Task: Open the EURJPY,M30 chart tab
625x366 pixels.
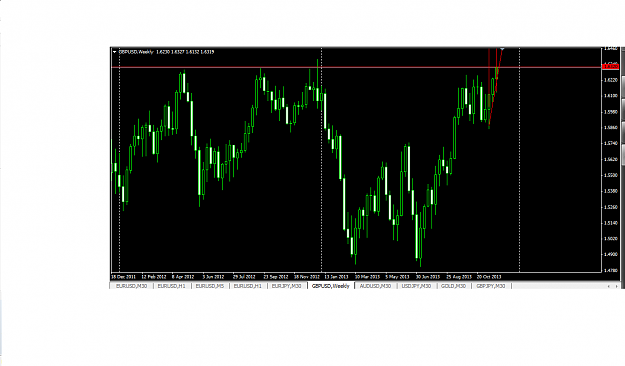Action: pos(287,286)
